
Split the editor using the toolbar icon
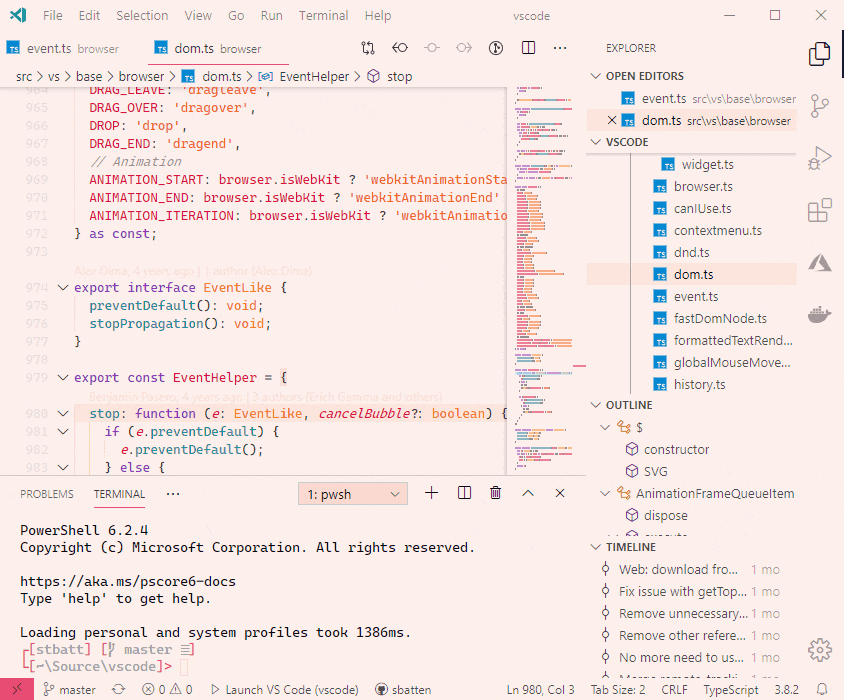coord(529,48)
